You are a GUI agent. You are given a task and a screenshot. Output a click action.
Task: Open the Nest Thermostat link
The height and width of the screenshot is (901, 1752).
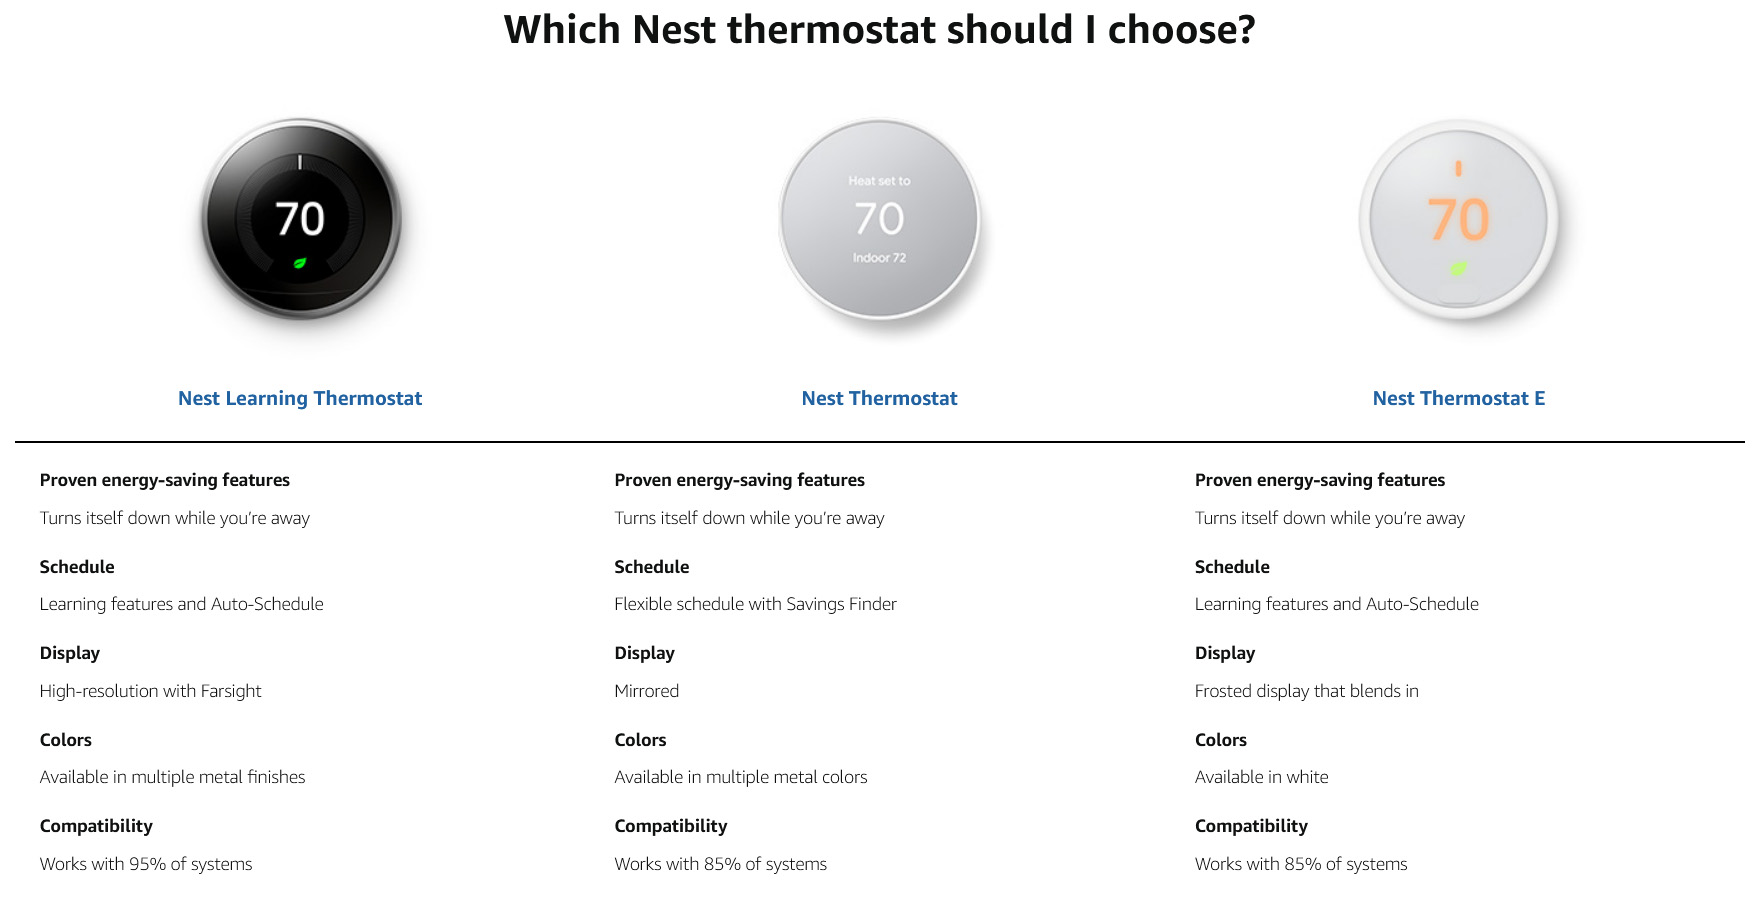[x=878, y=398]
